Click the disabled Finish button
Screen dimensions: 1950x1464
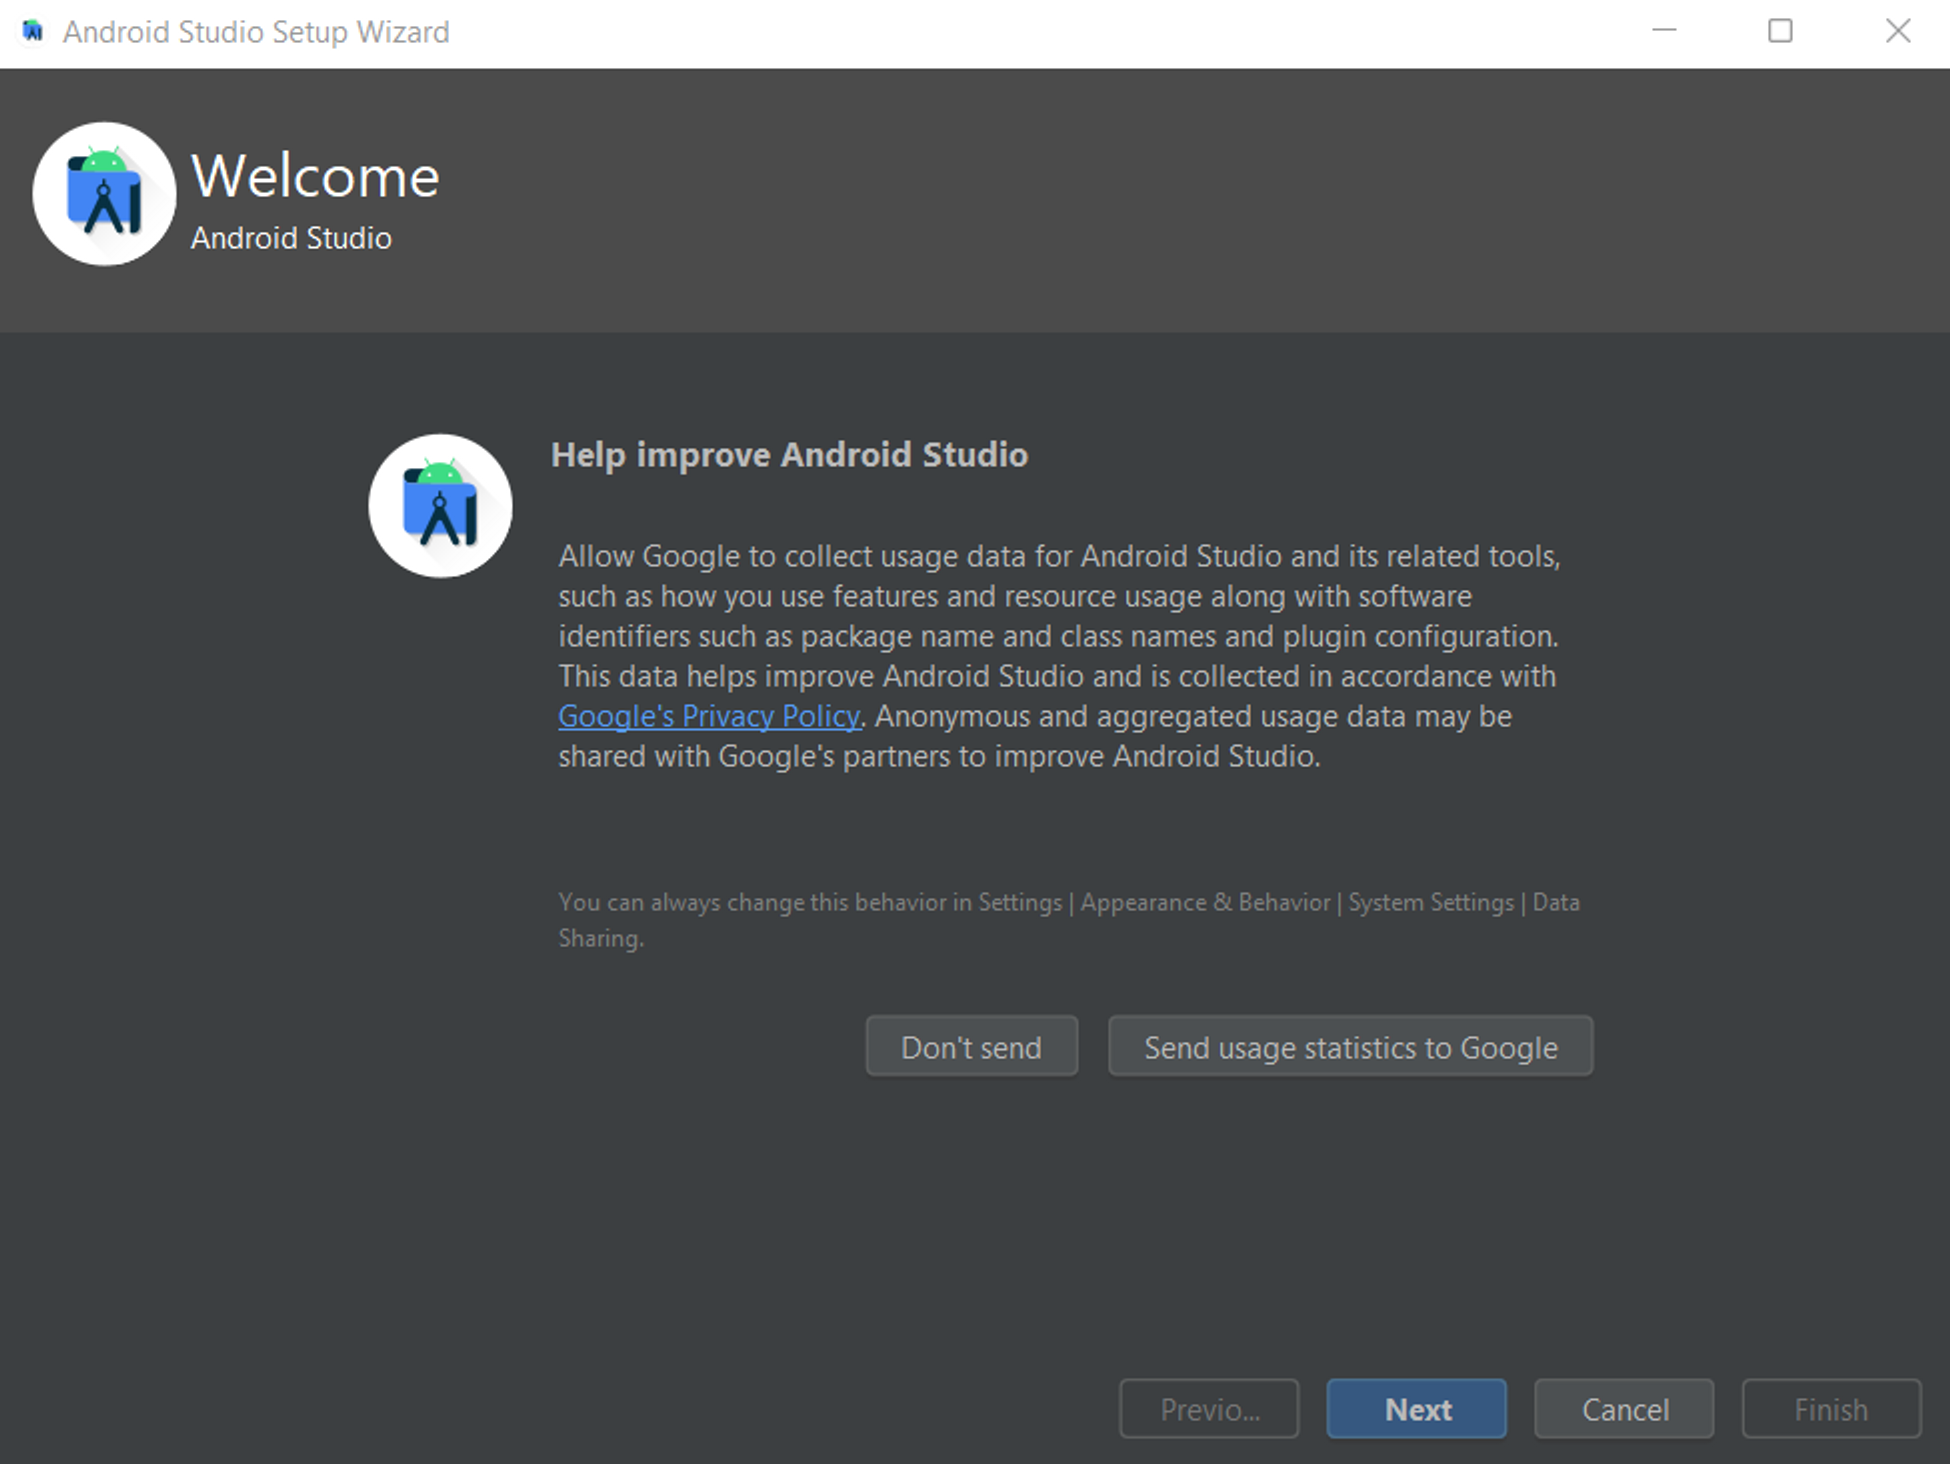click(1831, 1409)
